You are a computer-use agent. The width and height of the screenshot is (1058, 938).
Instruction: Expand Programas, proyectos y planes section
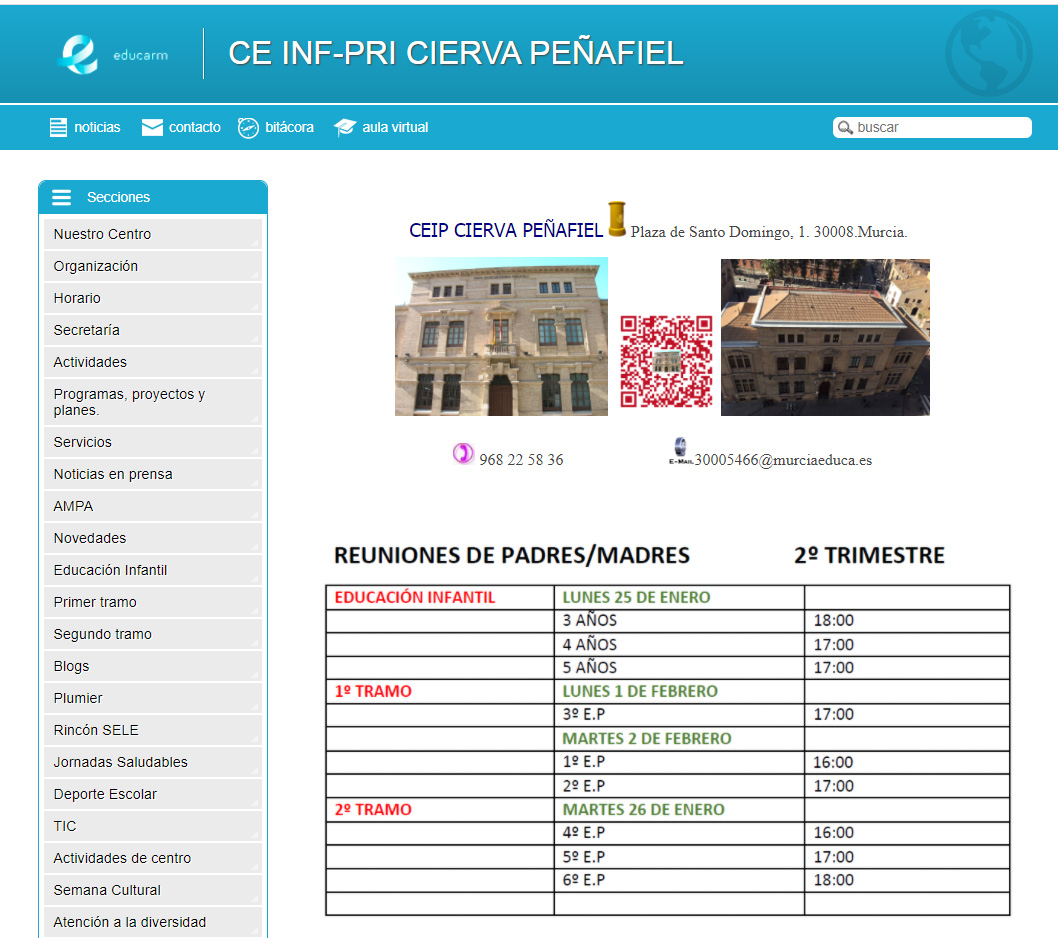point(129,402)
